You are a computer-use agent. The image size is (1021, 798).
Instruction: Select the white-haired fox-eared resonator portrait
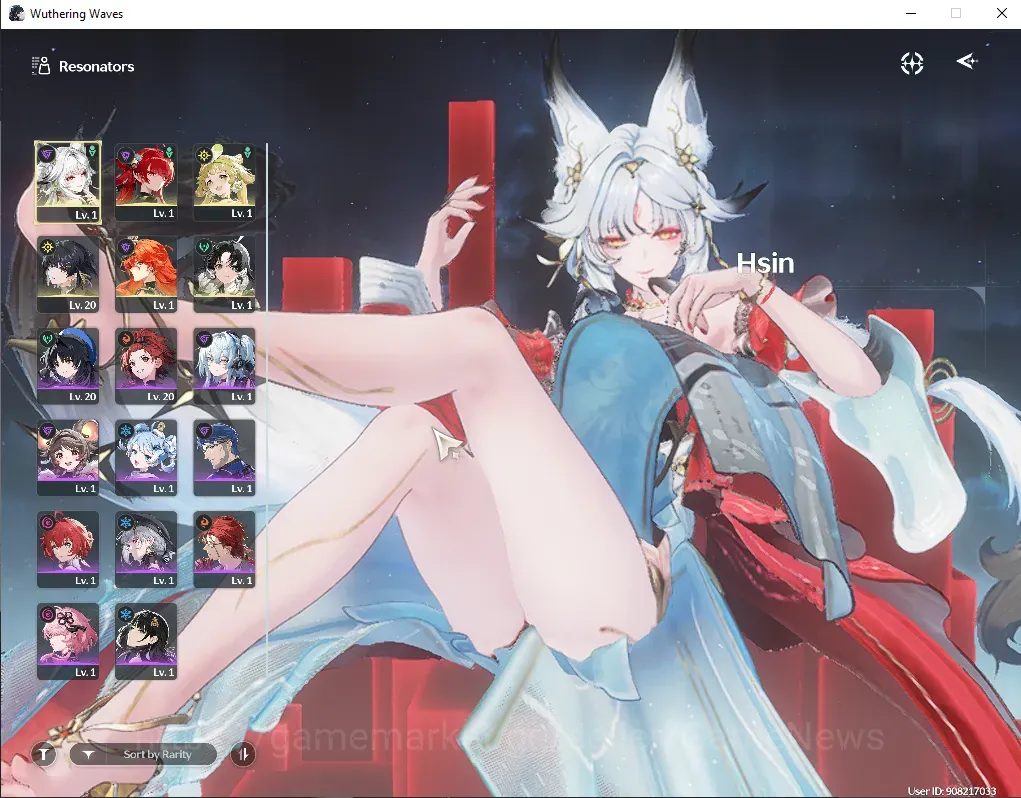click(68, 182)
